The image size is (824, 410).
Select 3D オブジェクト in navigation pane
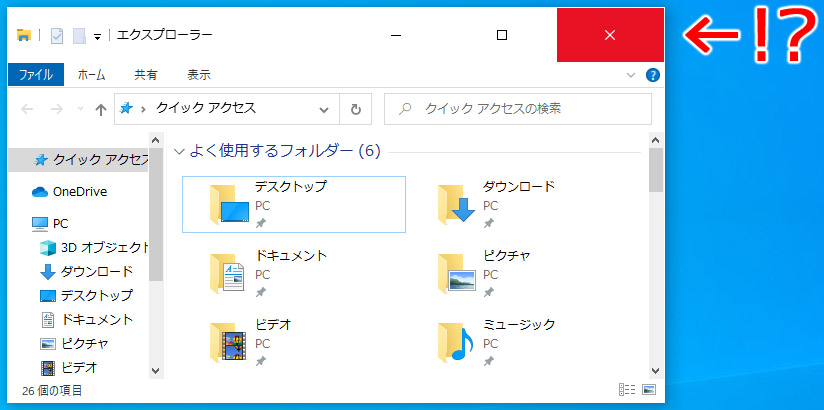94,247
